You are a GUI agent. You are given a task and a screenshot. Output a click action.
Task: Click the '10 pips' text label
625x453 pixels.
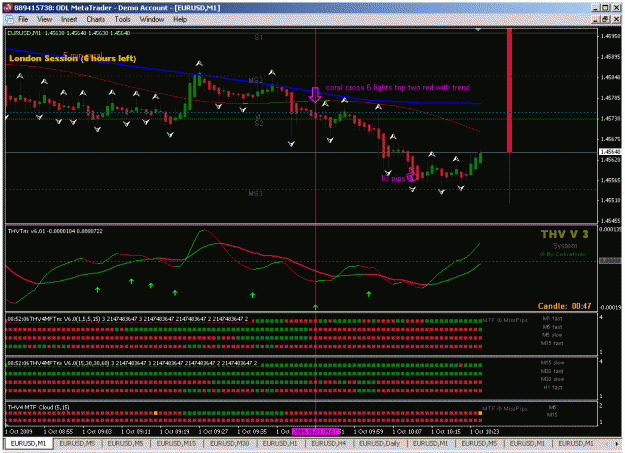pos(393,178)
